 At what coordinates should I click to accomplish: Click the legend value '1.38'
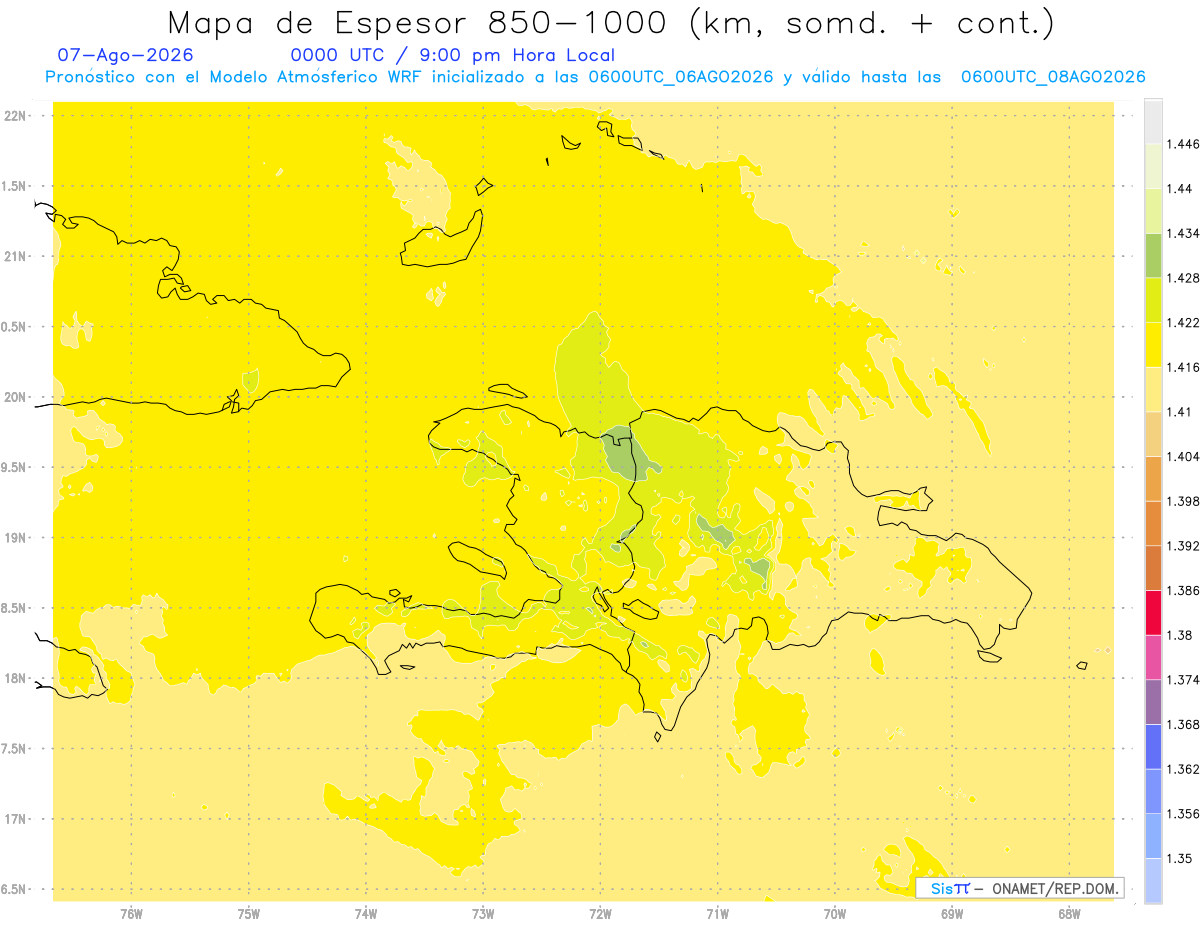(x=1179, y=635)
